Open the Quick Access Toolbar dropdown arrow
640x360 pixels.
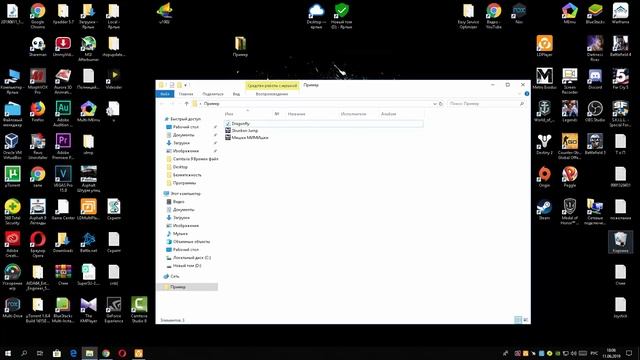click(x=186, y=85)
